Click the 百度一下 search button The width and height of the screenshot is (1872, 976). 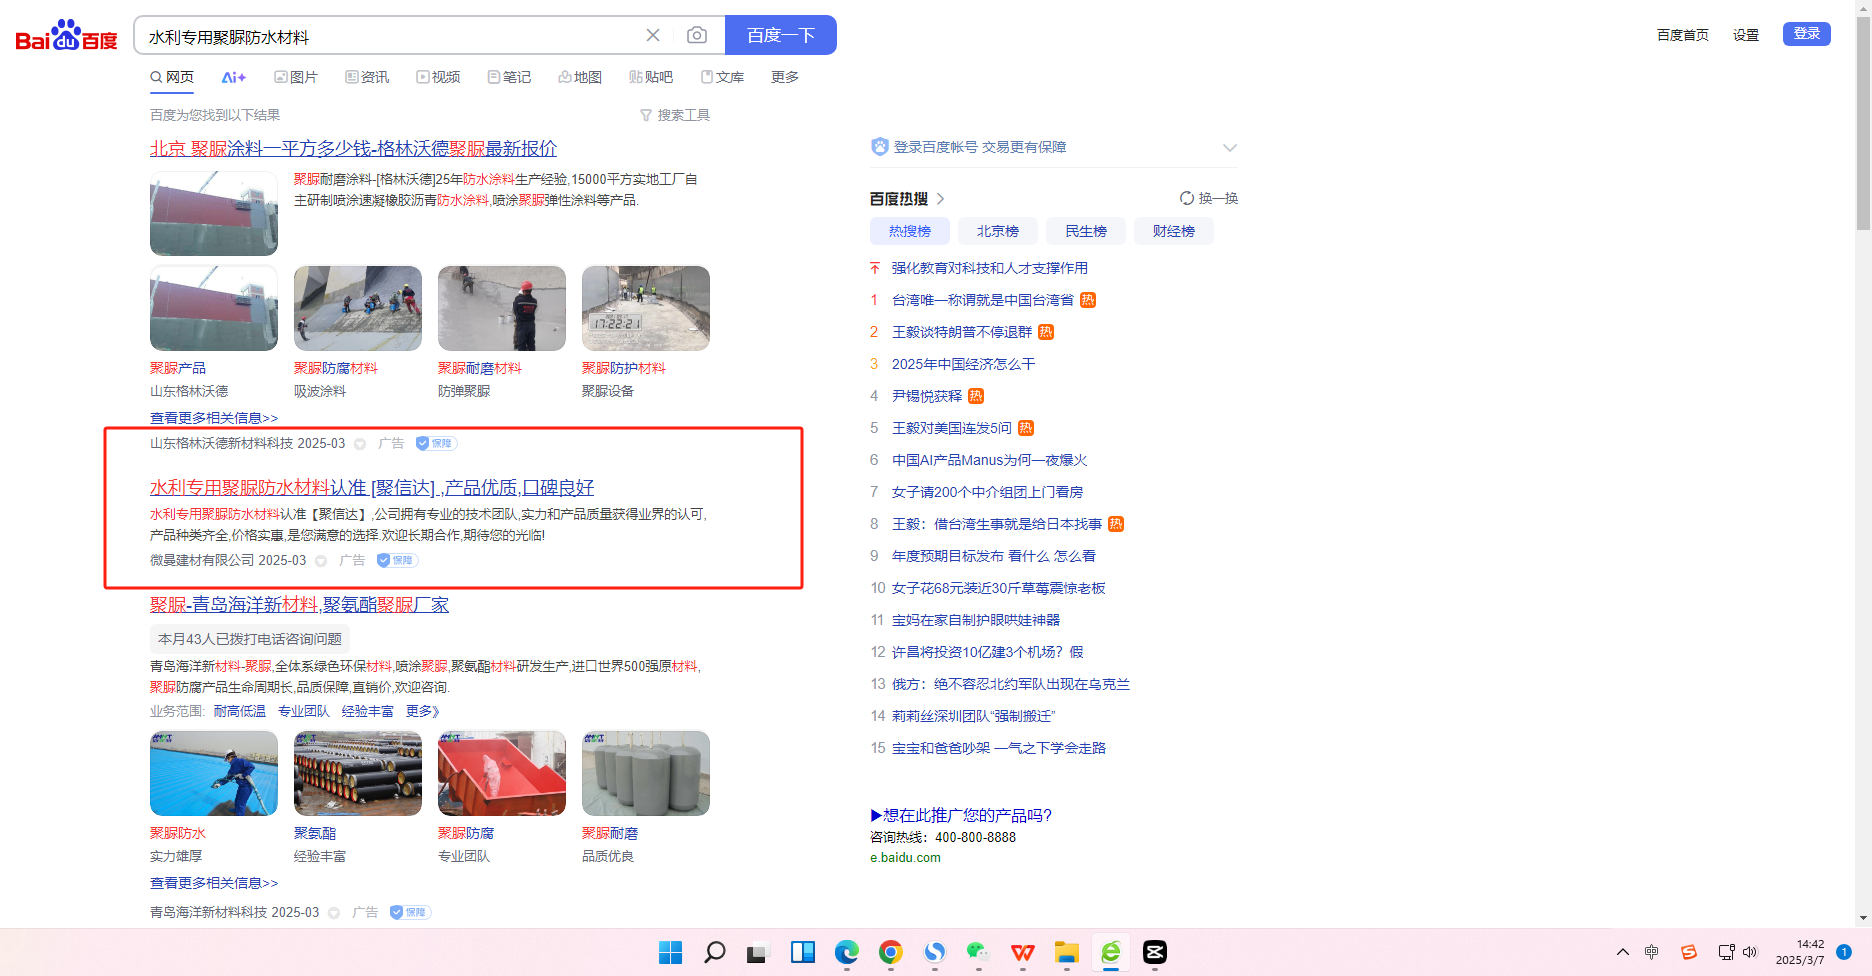(x=781, y=35)
